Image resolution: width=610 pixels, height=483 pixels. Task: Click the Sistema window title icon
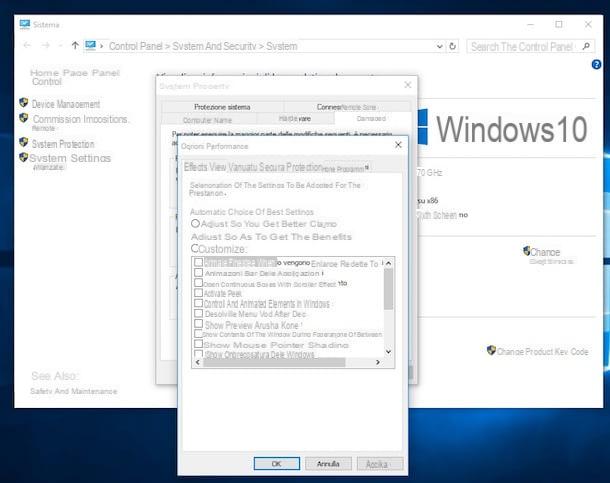25,24
